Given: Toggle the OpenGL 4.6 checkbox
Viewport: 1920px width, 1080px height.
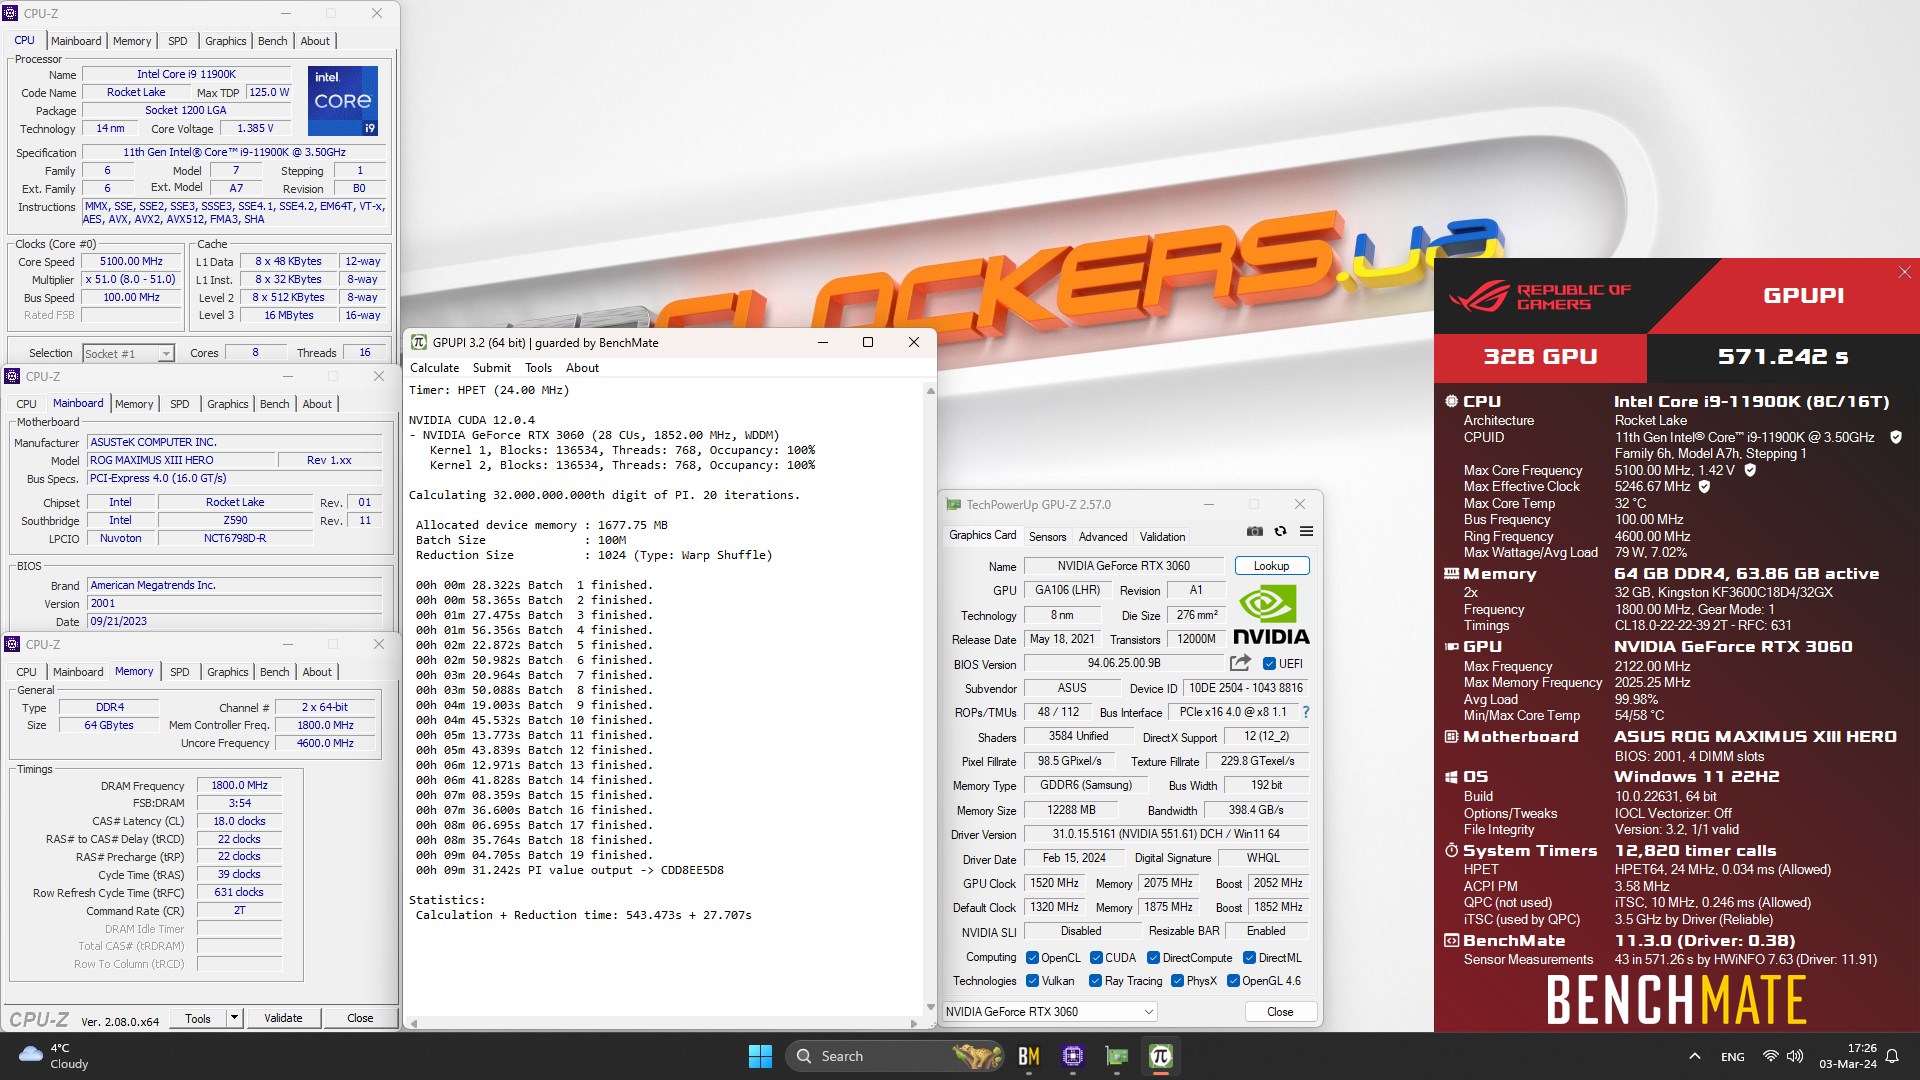Looking at the screenshot, I should click(1233, 981).
